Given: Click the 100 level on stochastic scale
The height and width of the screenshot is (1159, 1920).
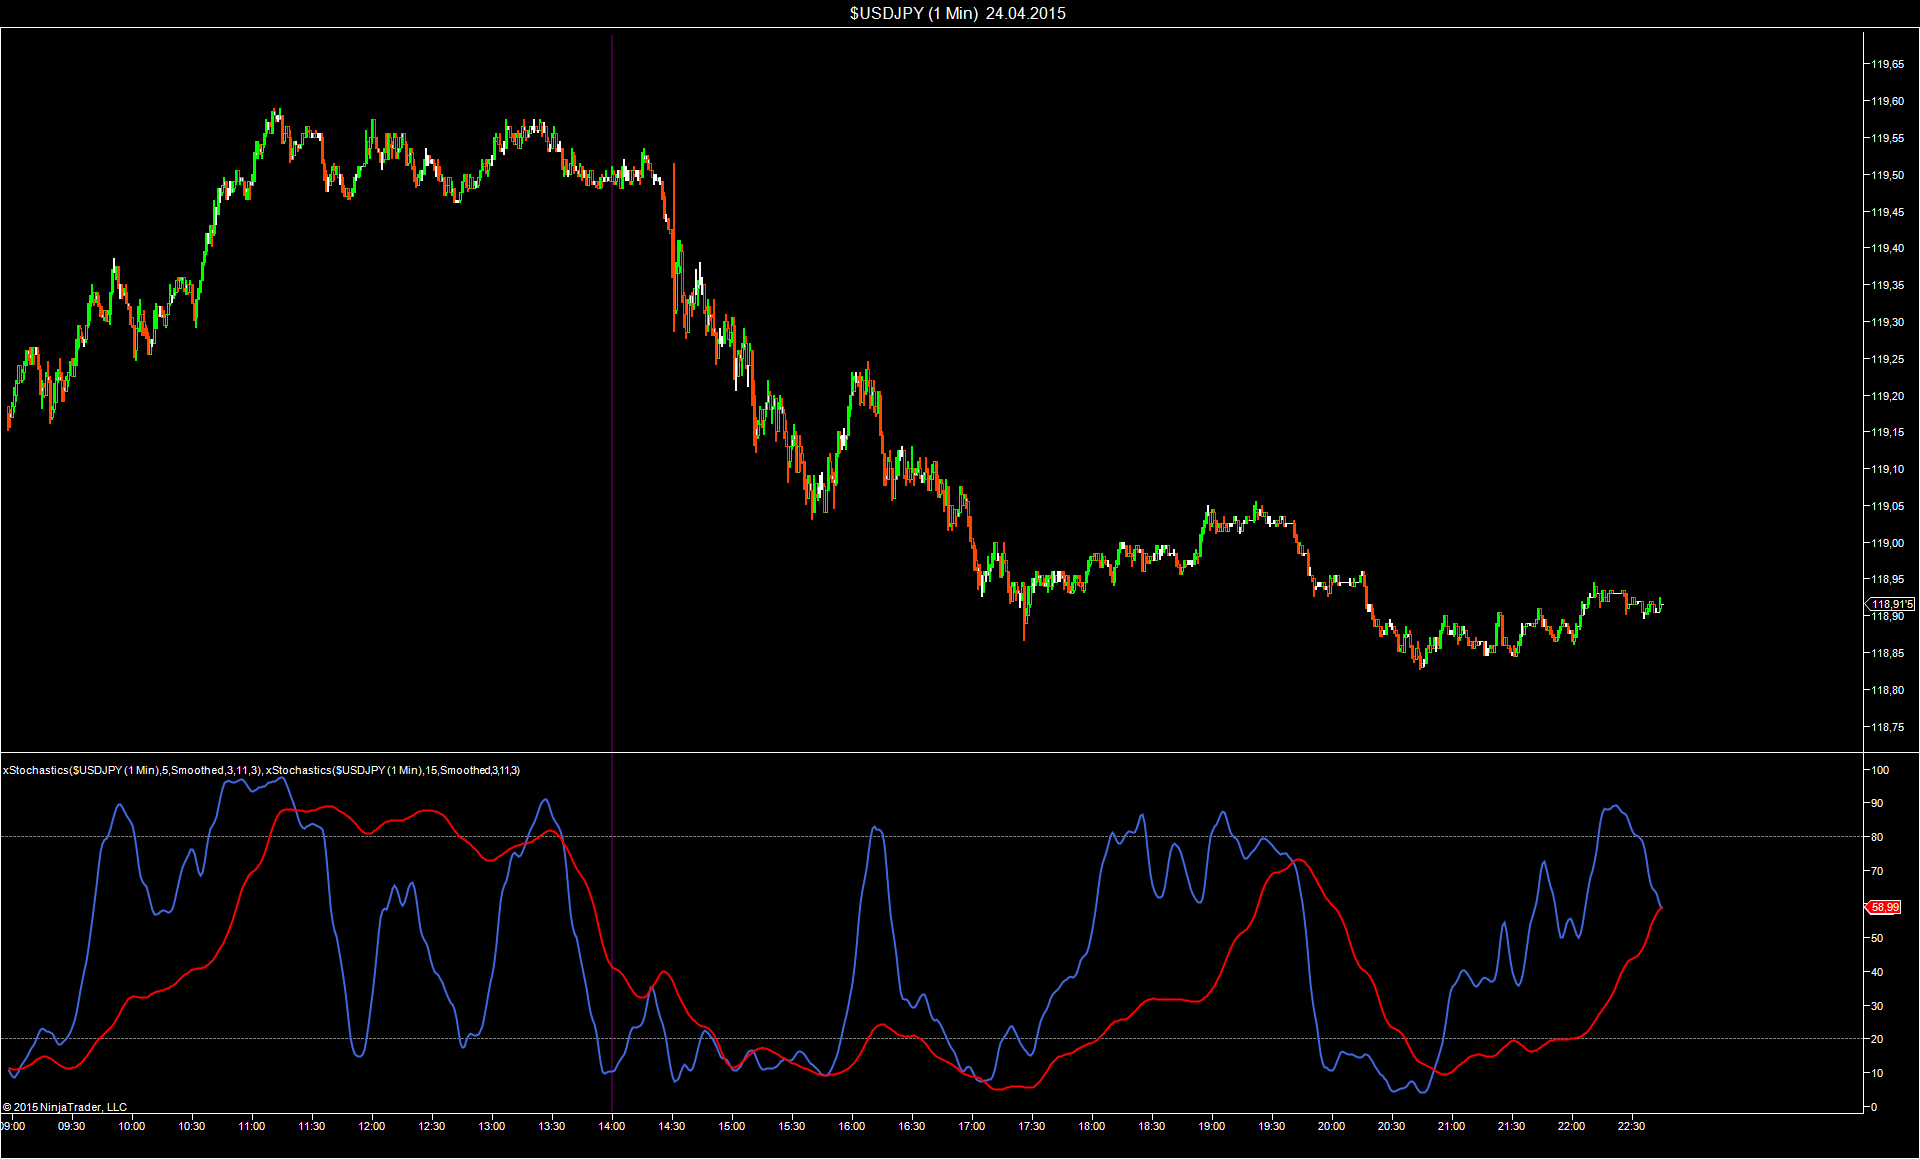Looking at the screenshot, I should point(1880,770).
